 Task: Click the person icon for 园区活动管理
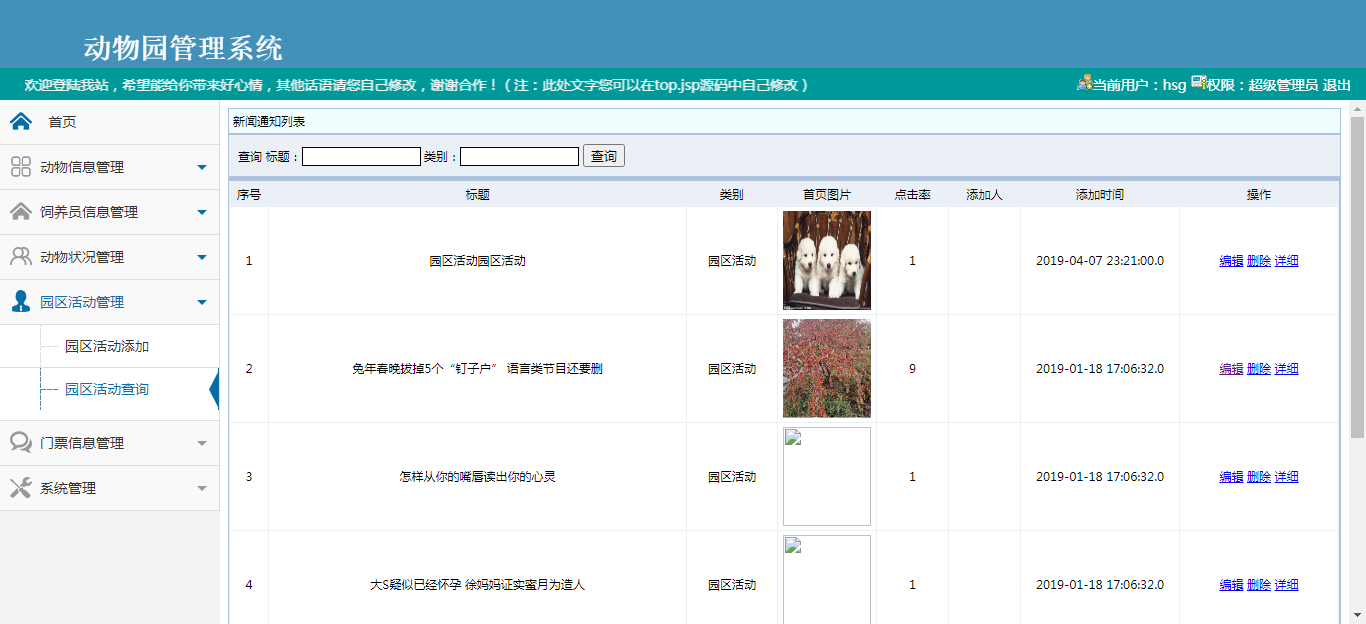click(21, 302)
